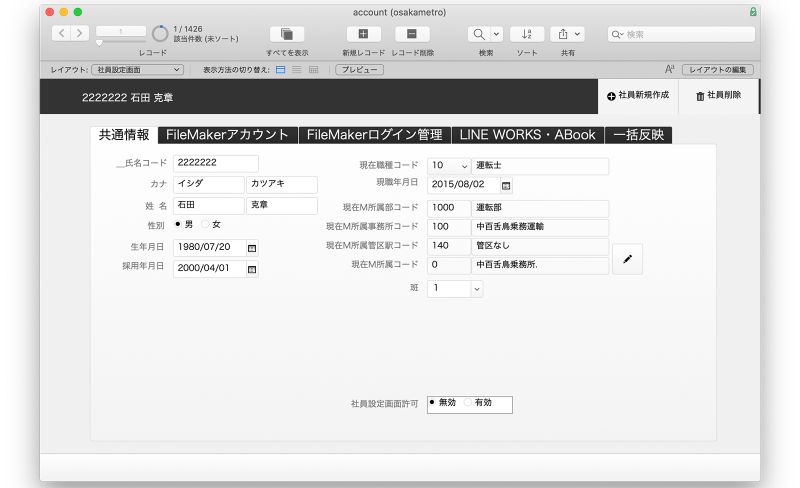Open search field magnifier dropdown
The image size is (800, 488).
click(x=617, y=34)
